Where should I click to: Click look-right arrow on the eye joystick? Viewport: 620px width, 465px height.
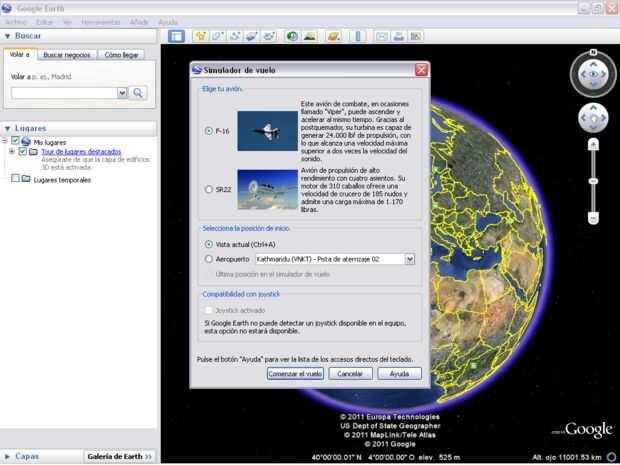coord(604,74)
